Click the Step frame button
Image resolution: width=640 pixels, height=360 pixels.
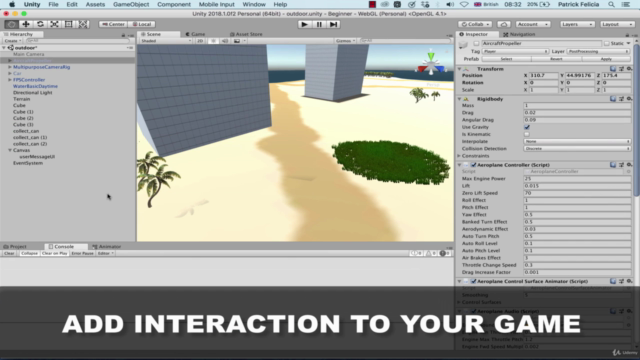click(x=333, y=24)
